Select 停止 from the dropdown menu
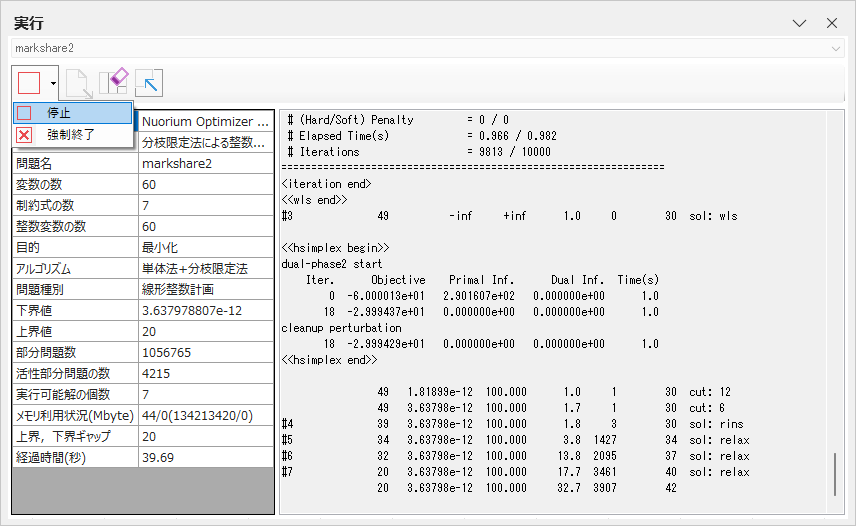Image resolution: width=856 pixels, height=526 pixels. point(73,113)
